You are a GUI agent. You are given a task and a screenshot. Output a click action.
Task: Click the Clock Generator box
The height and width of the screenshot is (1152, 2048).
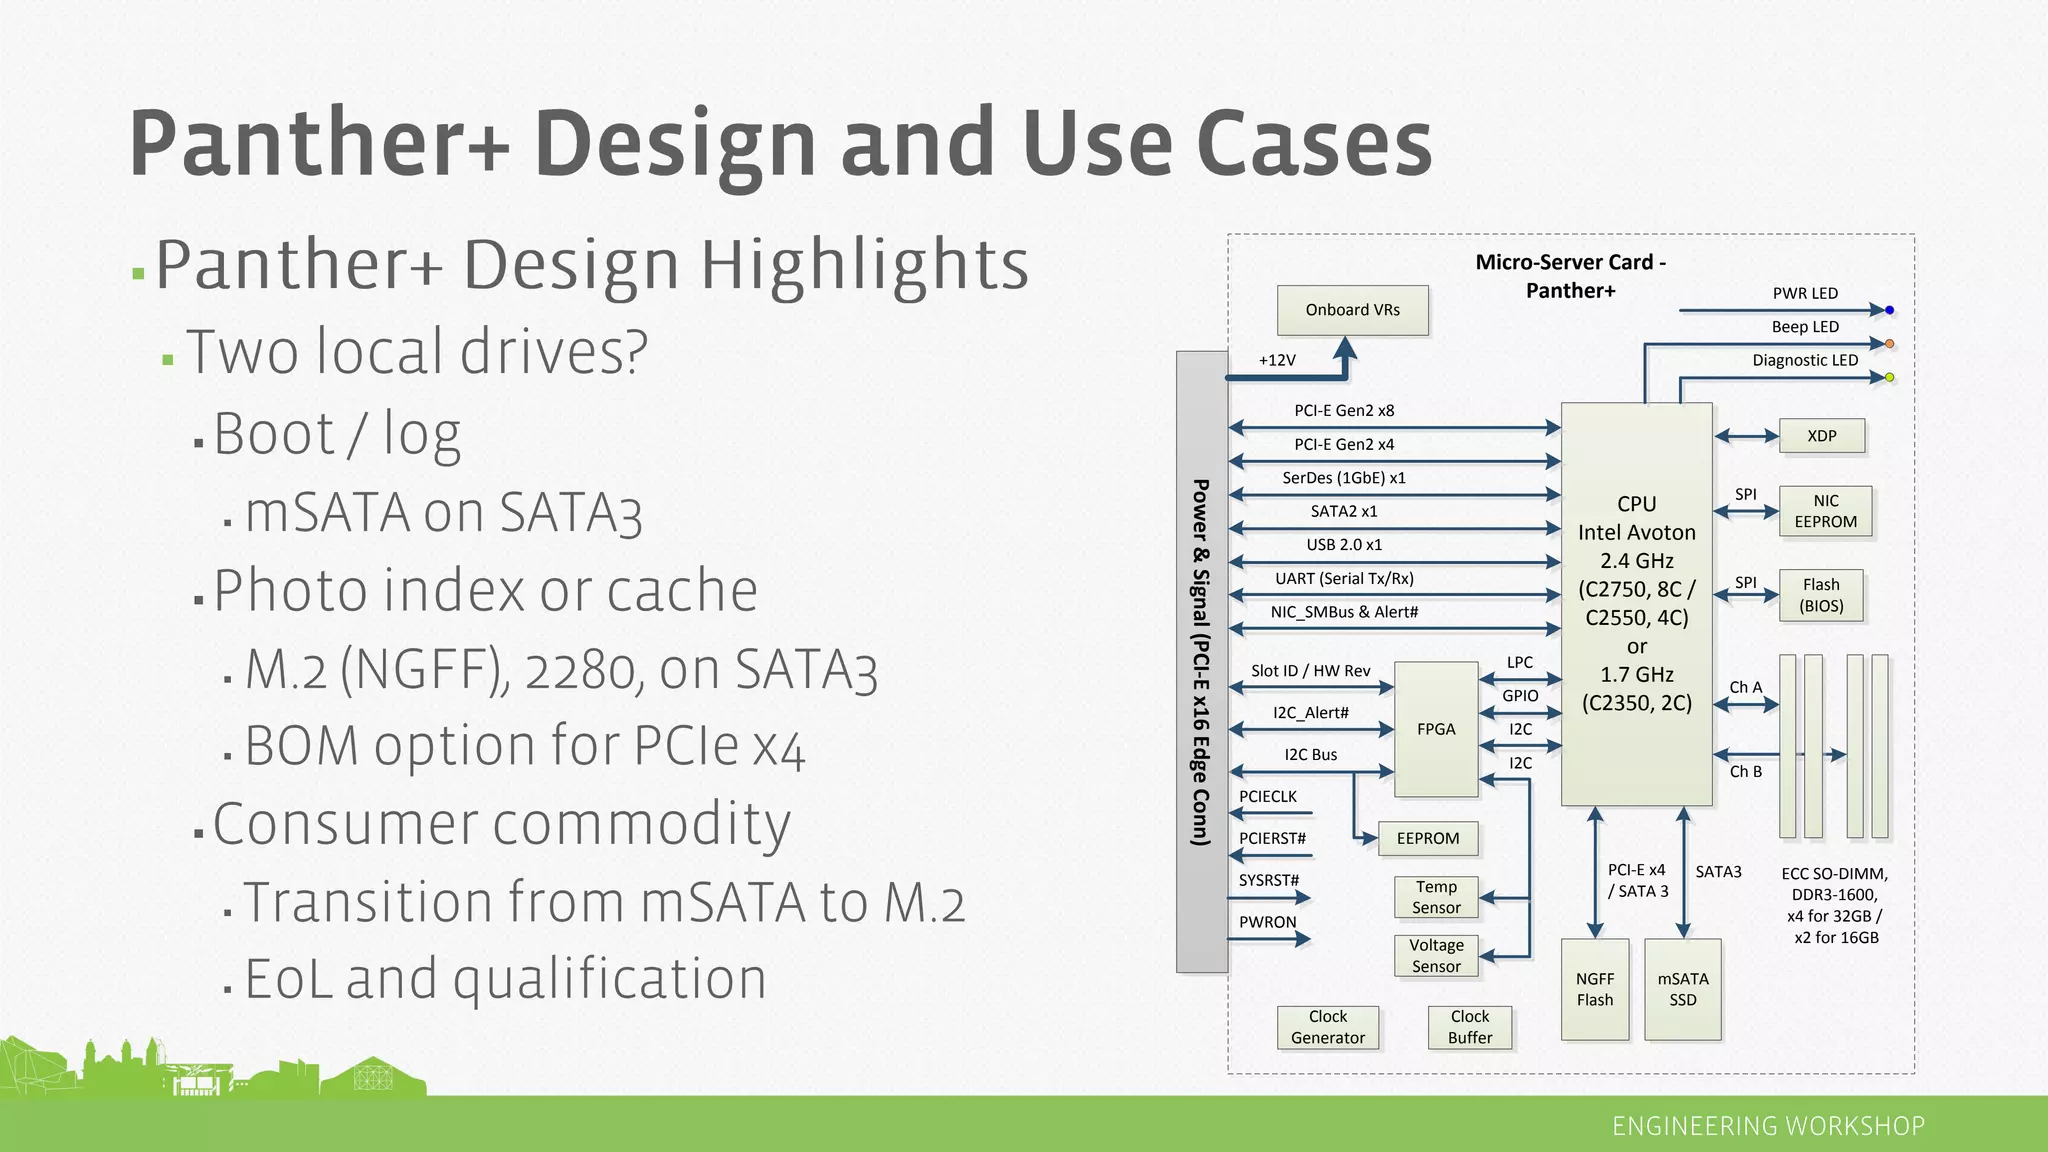pyautogui.click(x=1327, y=1027)
